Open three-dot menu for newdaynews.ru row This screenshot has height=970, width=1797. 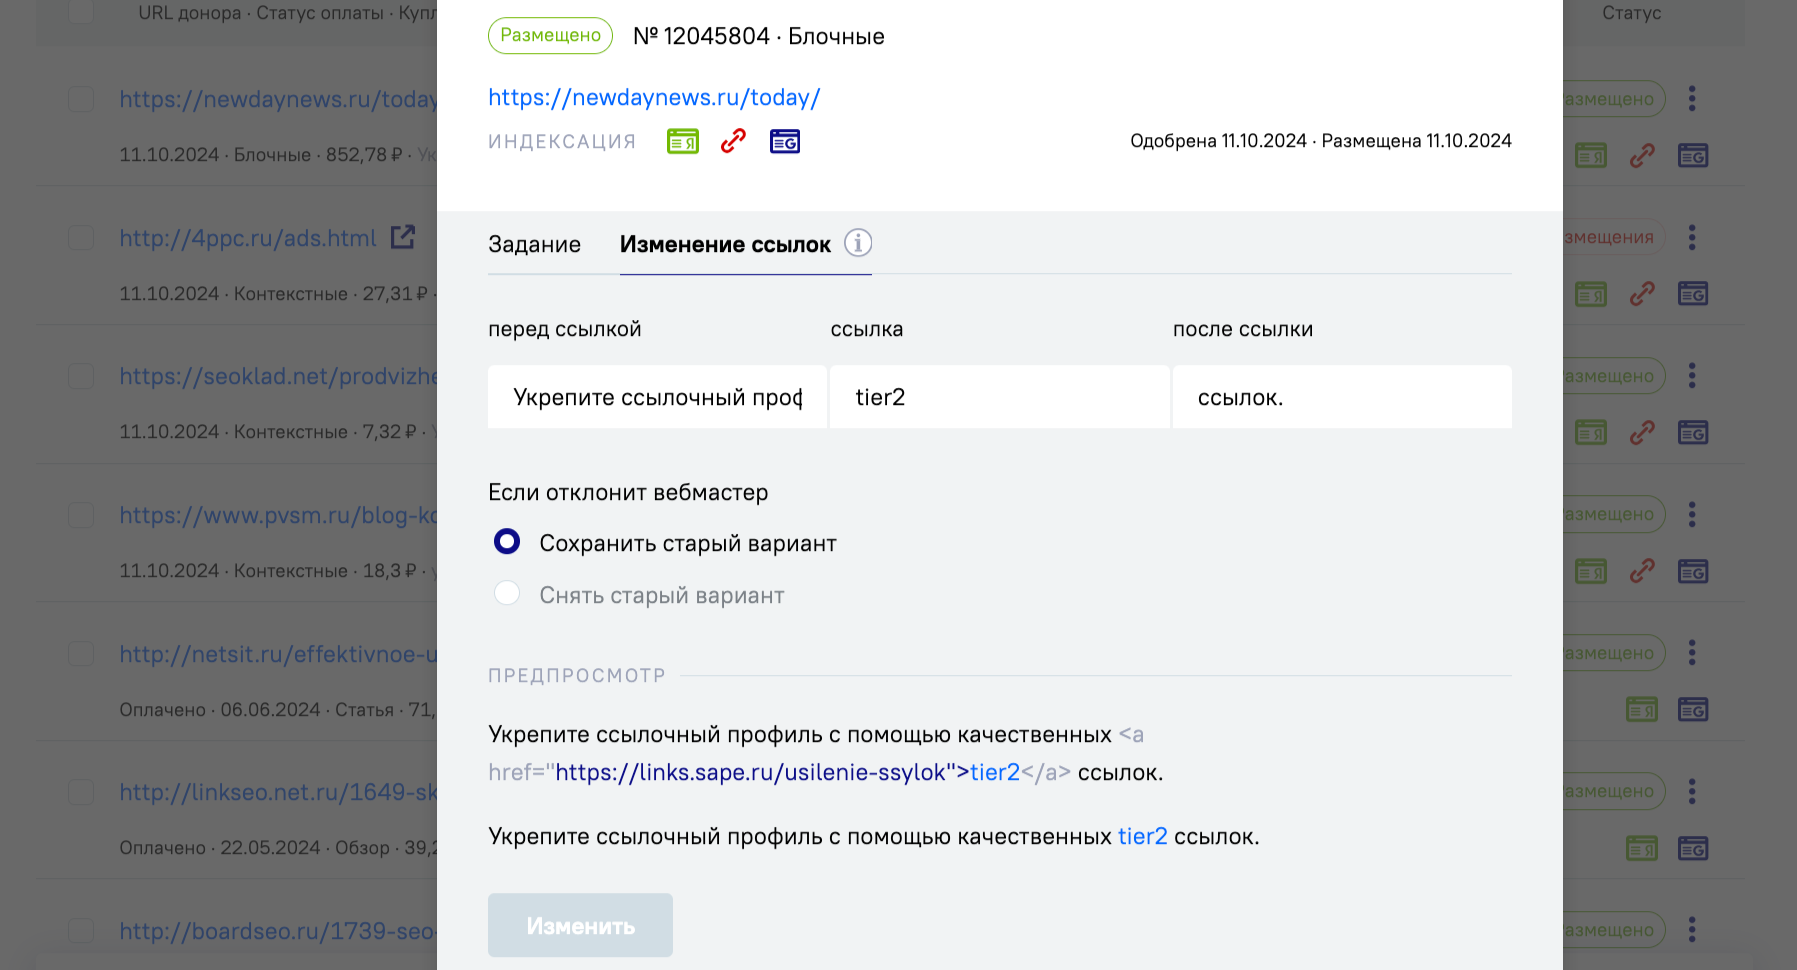click(x=1692, y=98)
